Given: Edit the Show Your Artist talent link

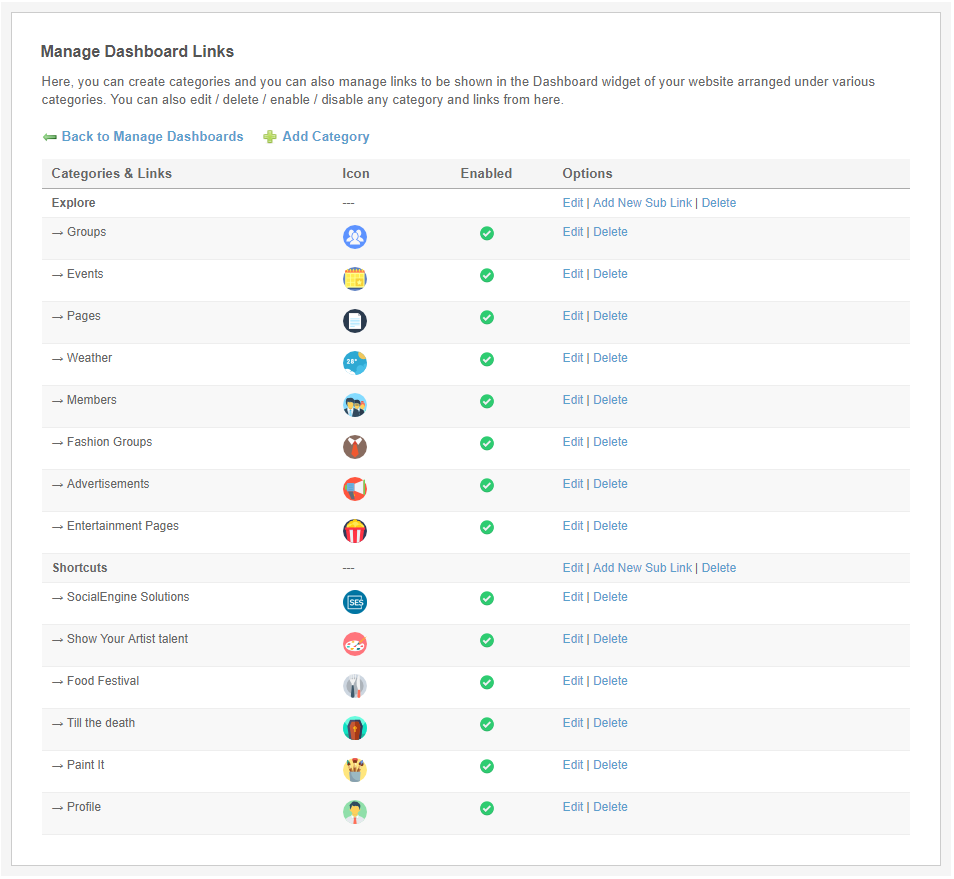Looking at the screenshot, I should point(572,639).
